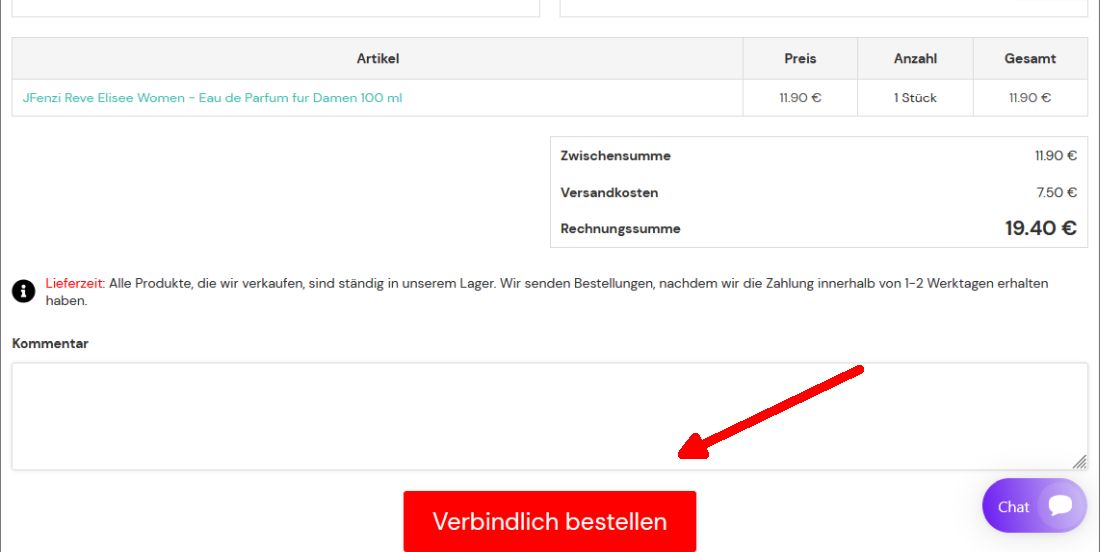This screenshot has height=552, width=1100.
Task: Click the Gesamt column header
Action: pyautogui.click(x=1030, y=58)
